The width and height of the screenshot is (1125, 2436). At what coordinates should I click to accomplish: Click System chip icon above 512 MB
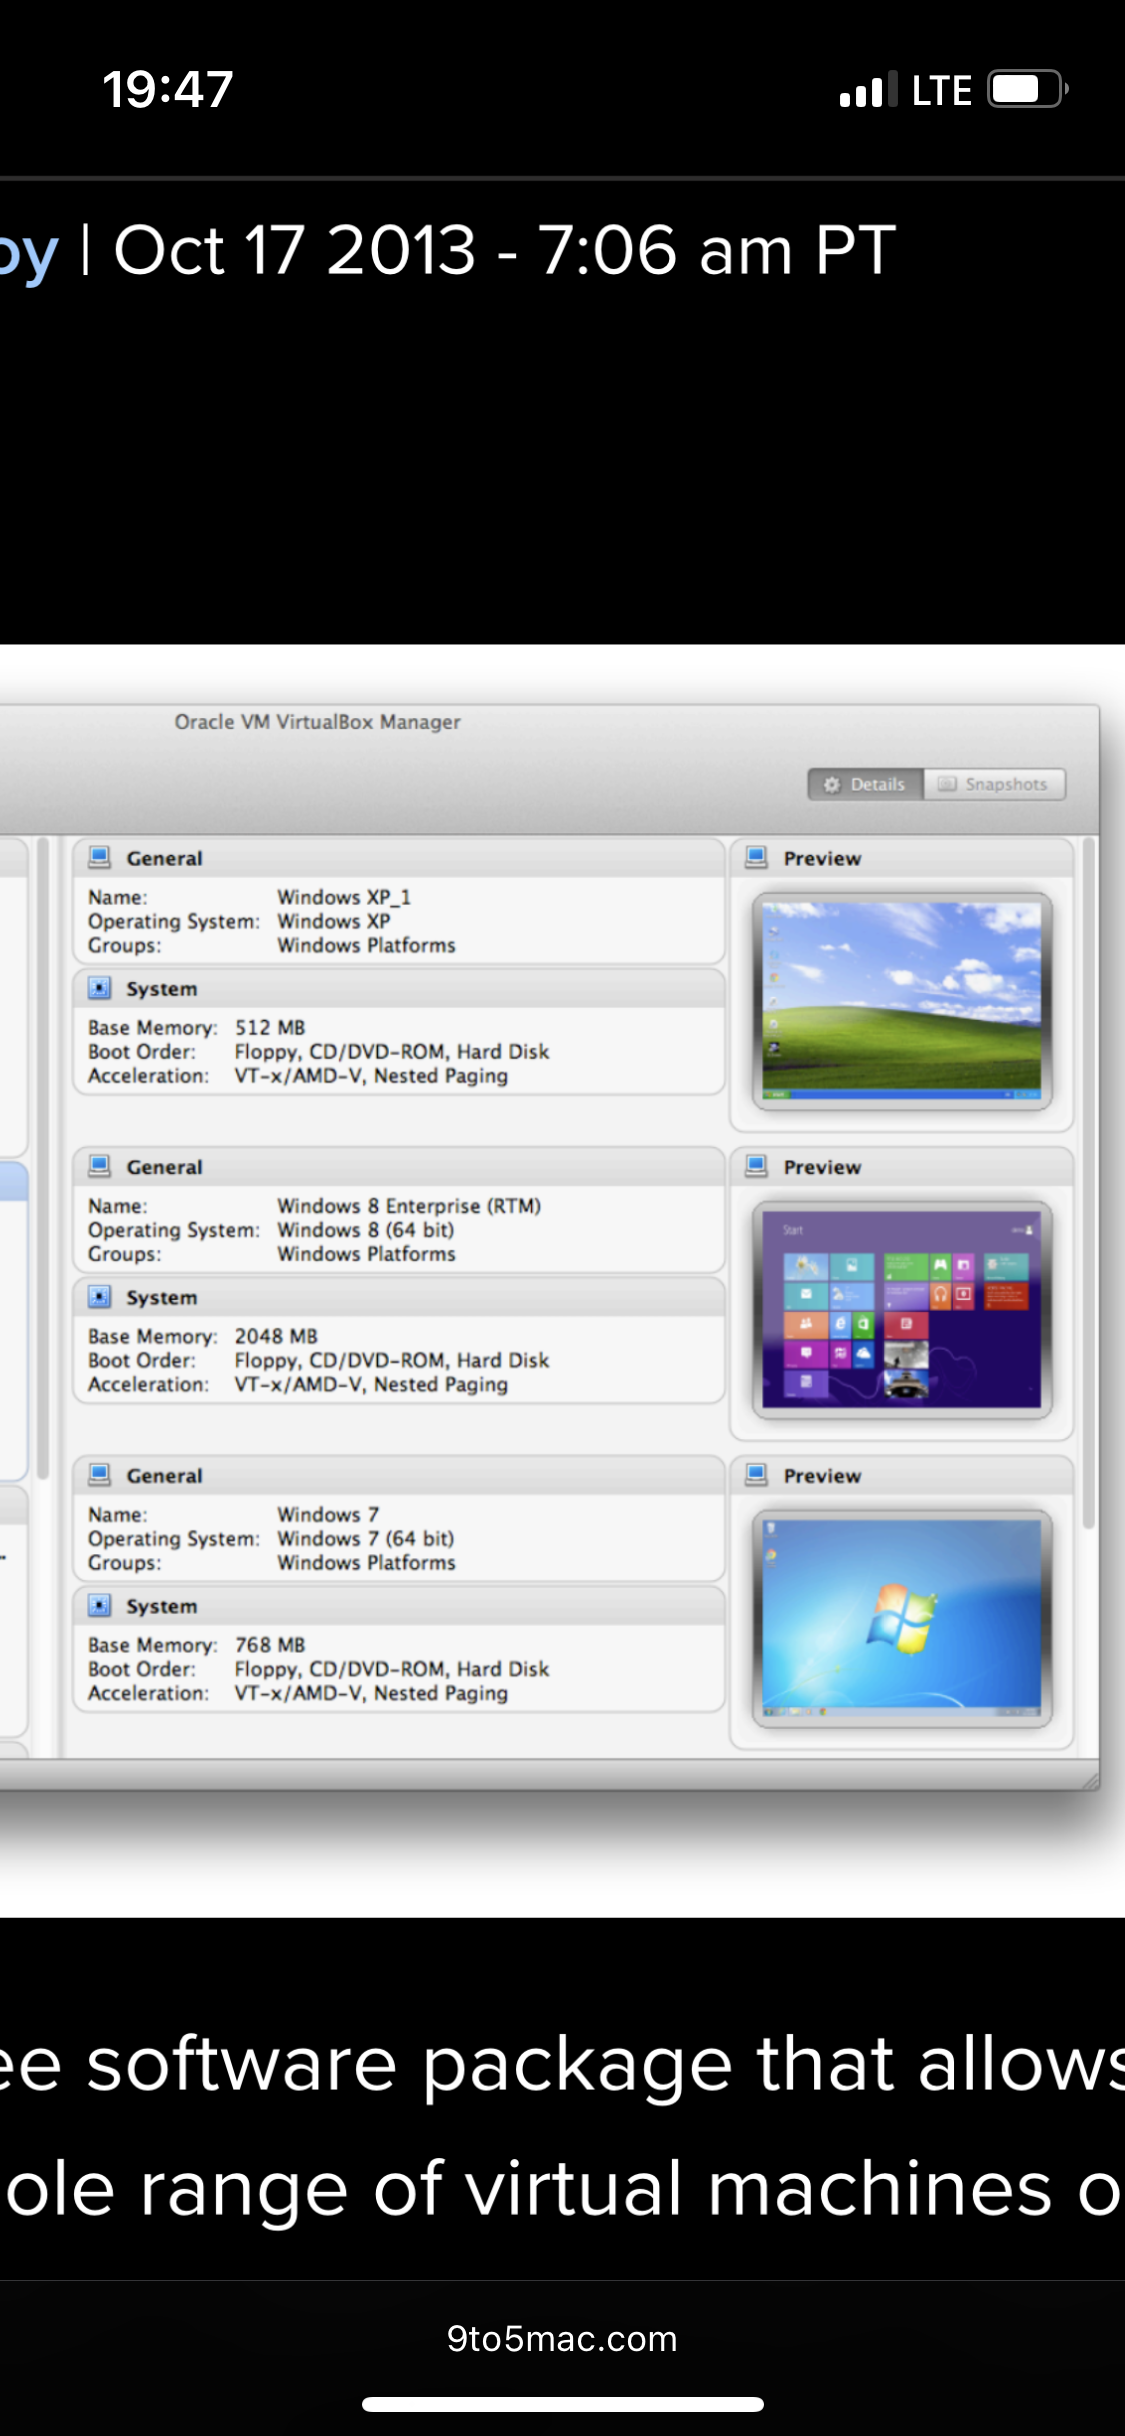click(100, 988)
